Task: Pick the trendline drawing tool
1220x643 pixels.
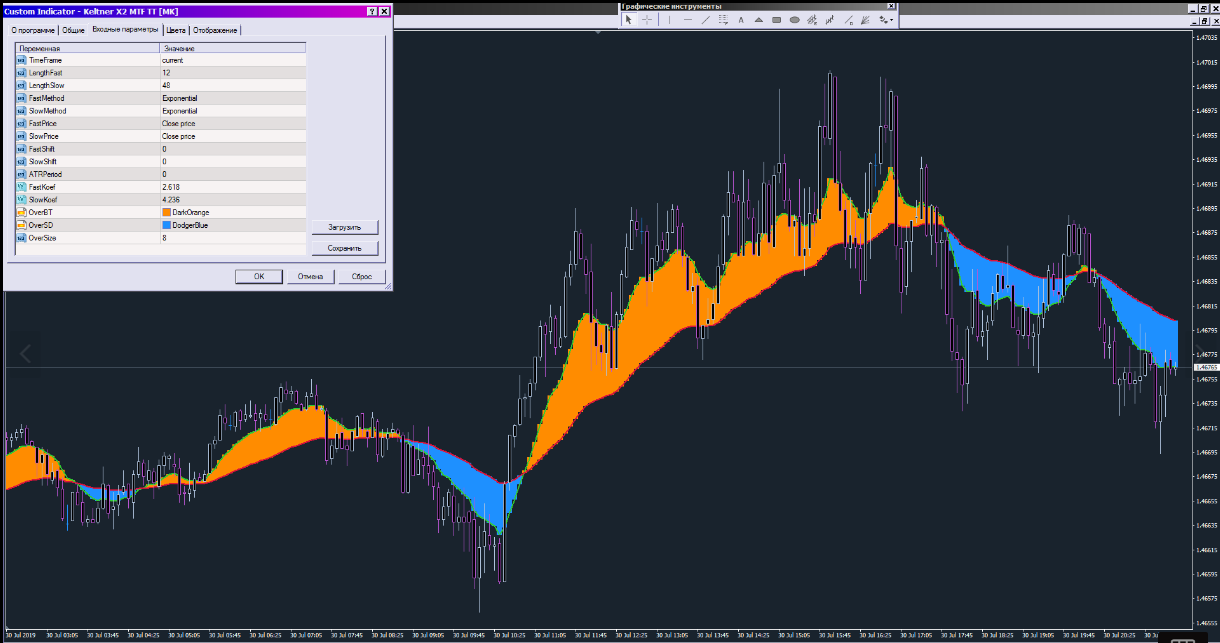Action: tap(706, 19)
